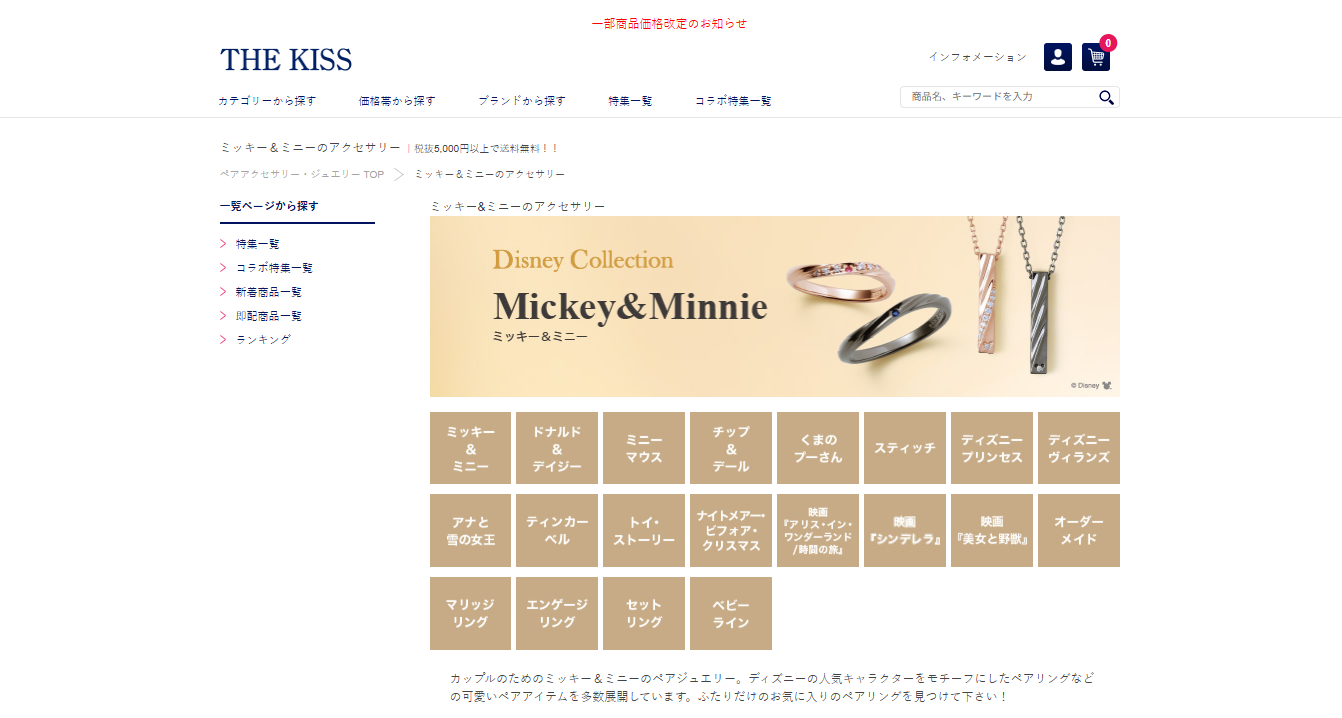Select the ミニーマウス category tile
Screen dimensions: 1342x718
point(644,448)
